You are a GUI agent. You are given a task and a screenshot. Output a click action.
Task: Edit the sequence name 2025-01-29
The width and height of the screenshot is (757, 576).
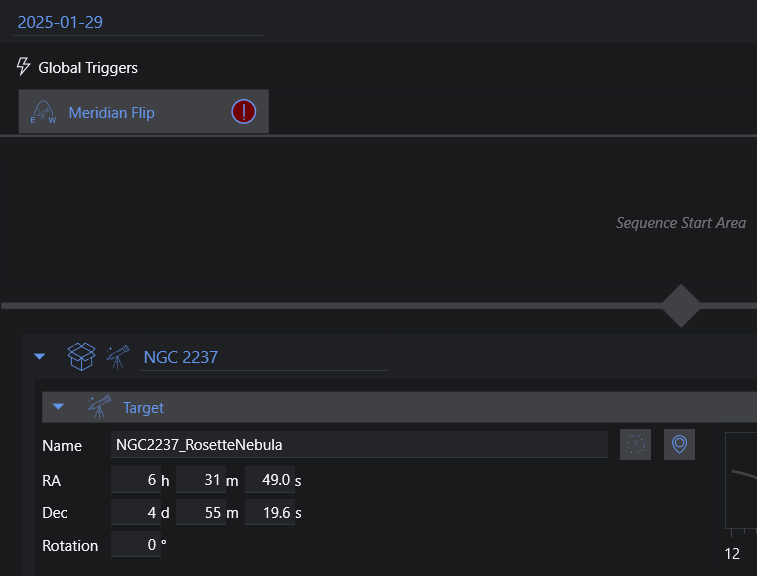pyautogui.click(x=138, y=22)
